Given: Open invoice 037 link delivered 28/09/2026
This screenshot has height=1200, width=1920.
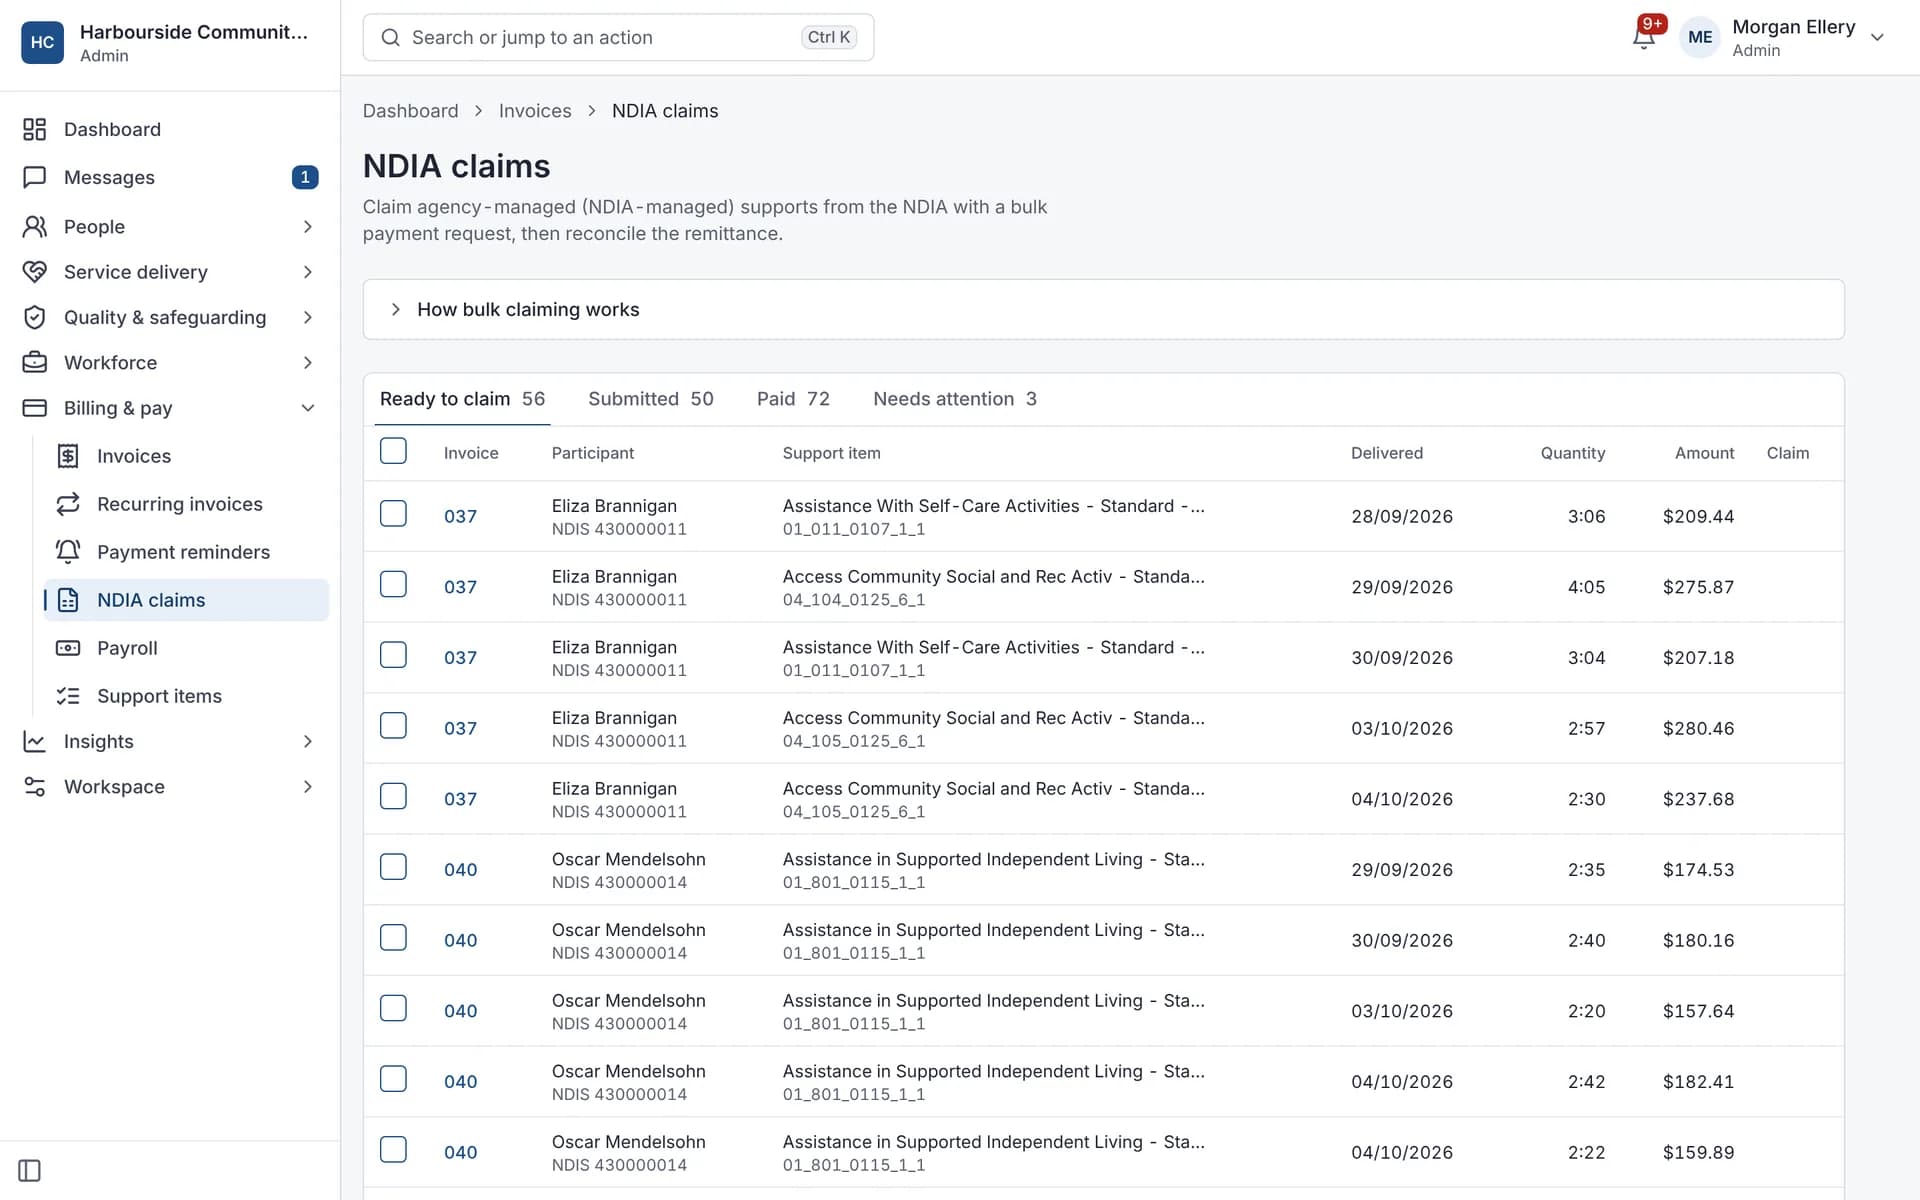Looking at the screenshot, I should point(460,517).
